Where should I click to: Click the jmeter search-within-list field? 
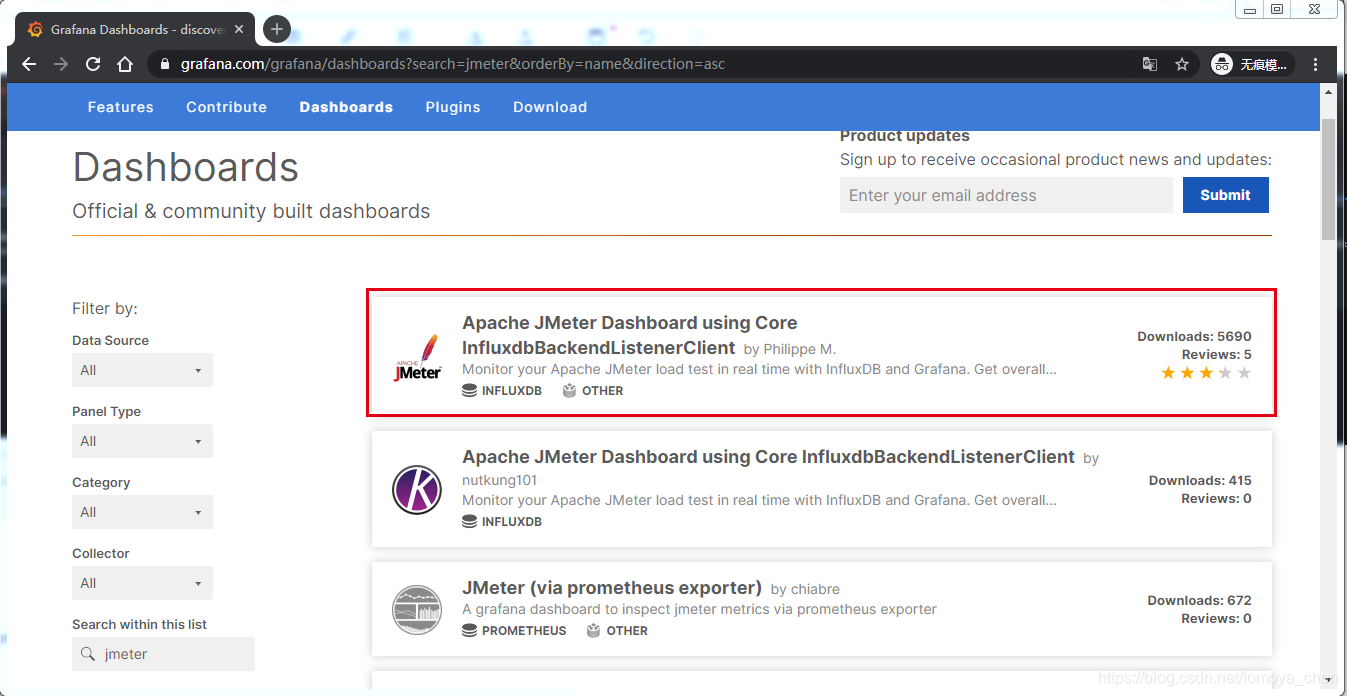pos(163,654)
